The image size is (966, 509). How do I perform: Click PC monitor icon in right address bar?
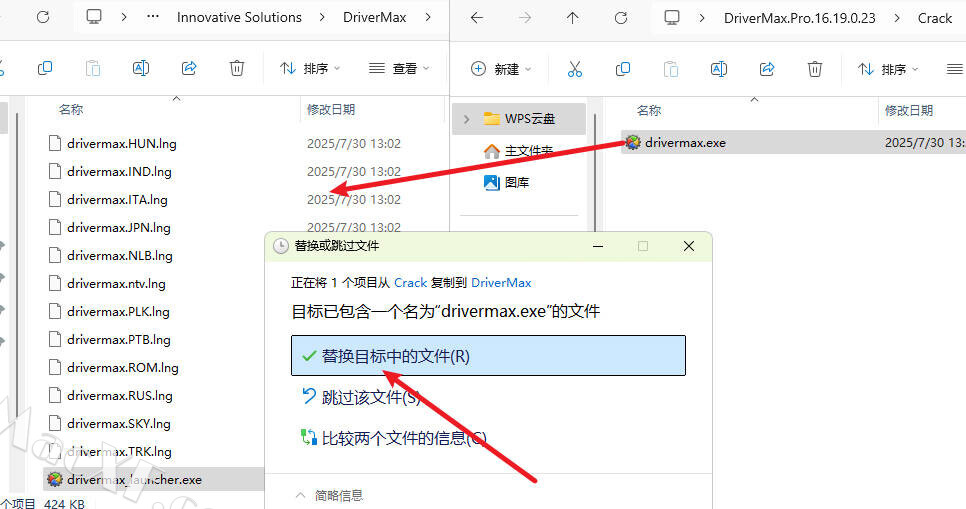(672, 18)
